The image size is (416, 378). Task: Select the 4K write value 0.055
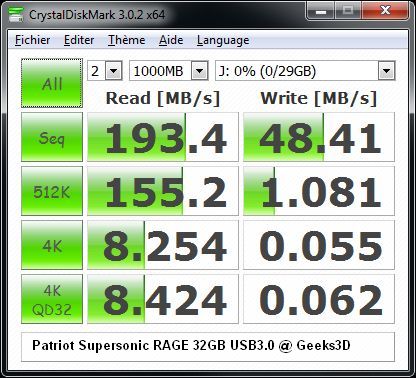319,245
